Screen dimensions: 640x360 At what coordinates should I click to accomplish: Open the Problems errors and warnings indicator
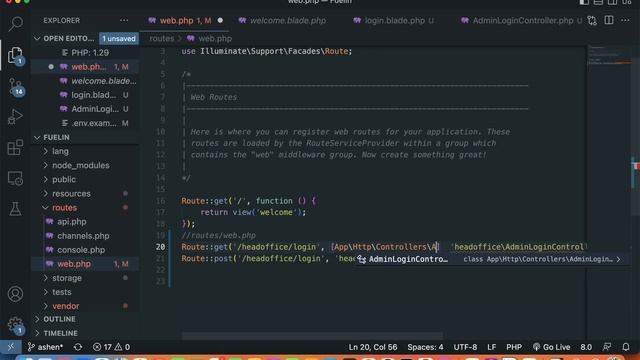tap(111, 347)
